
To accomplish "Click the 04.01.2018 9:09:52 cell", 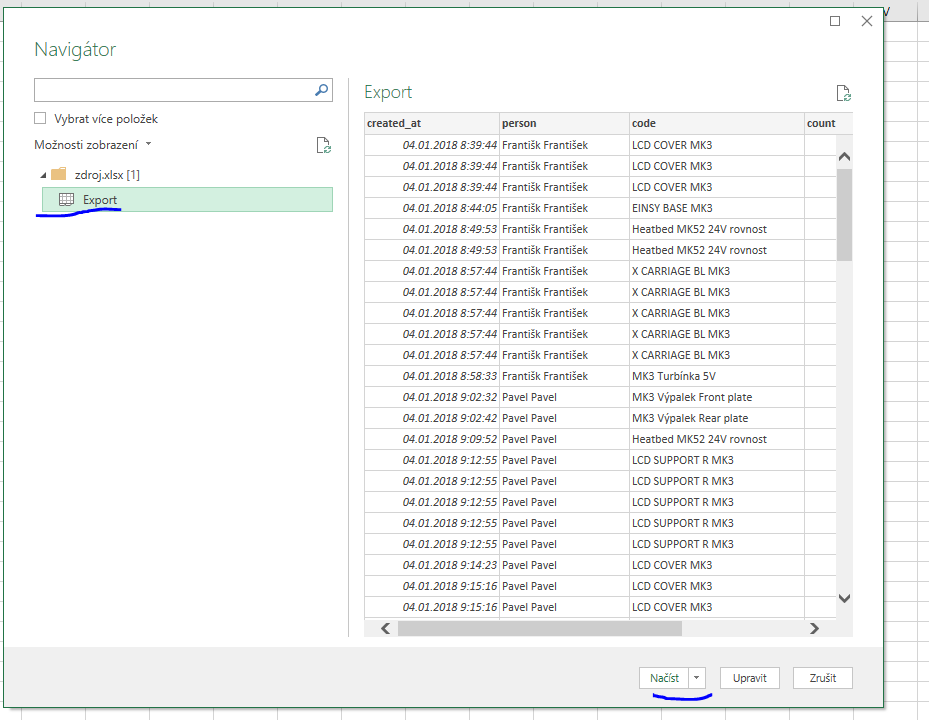I will point(432,439).
